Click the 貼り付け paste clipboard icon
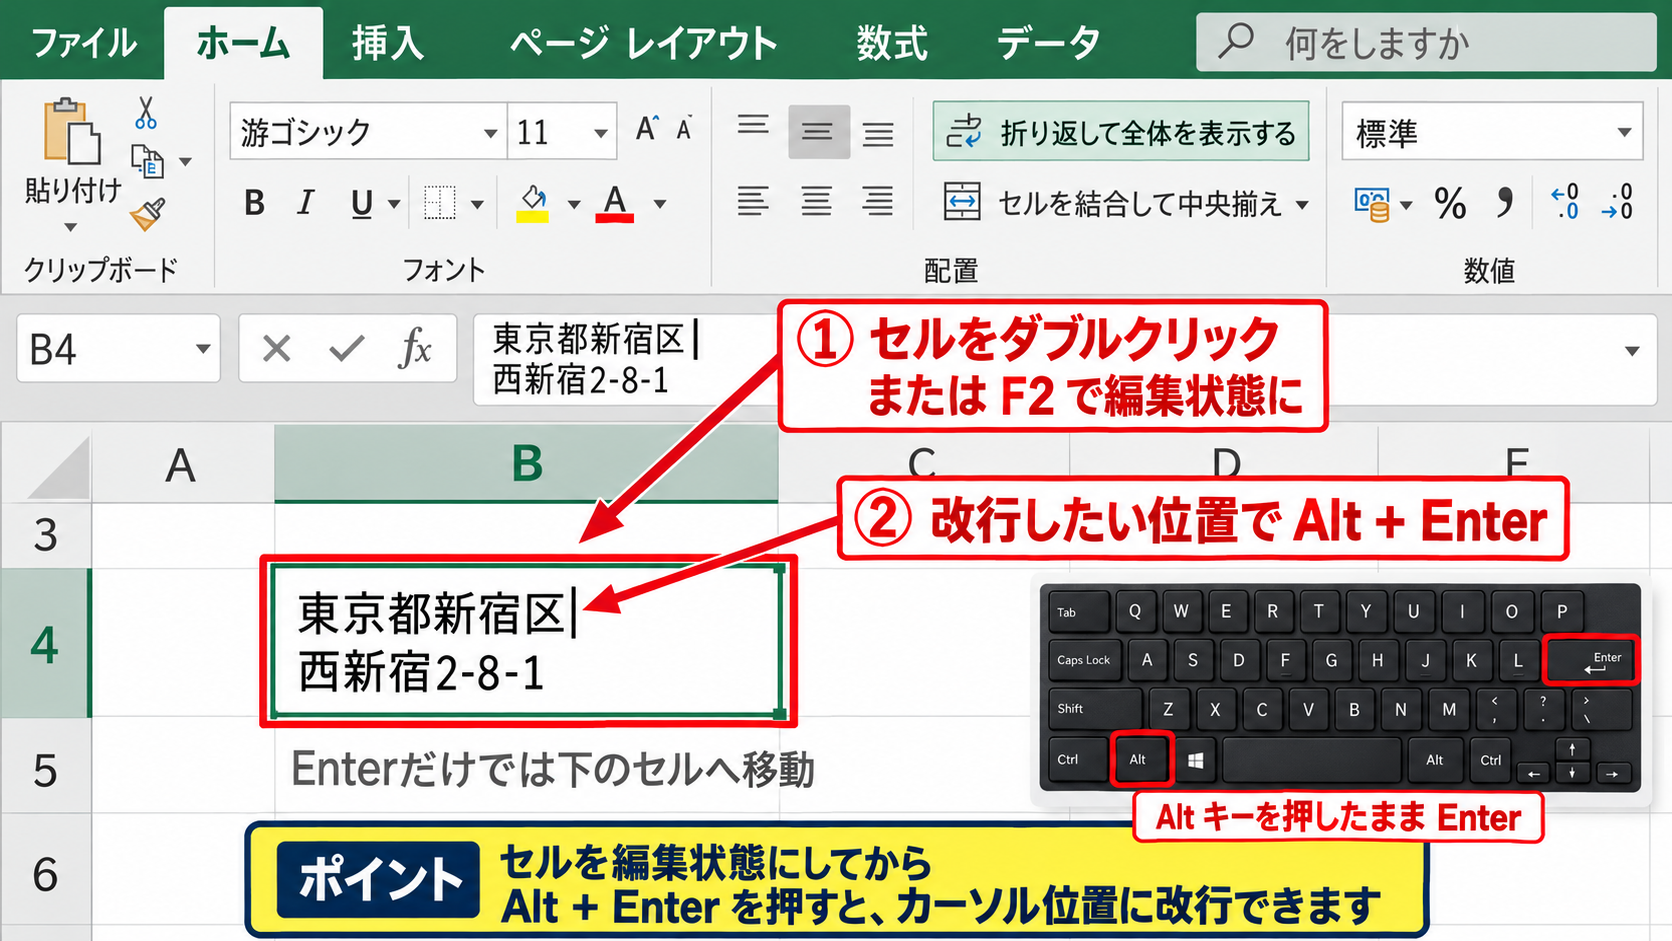The height and width of the screenshot is (941, 1672). (x=71, y=131)
